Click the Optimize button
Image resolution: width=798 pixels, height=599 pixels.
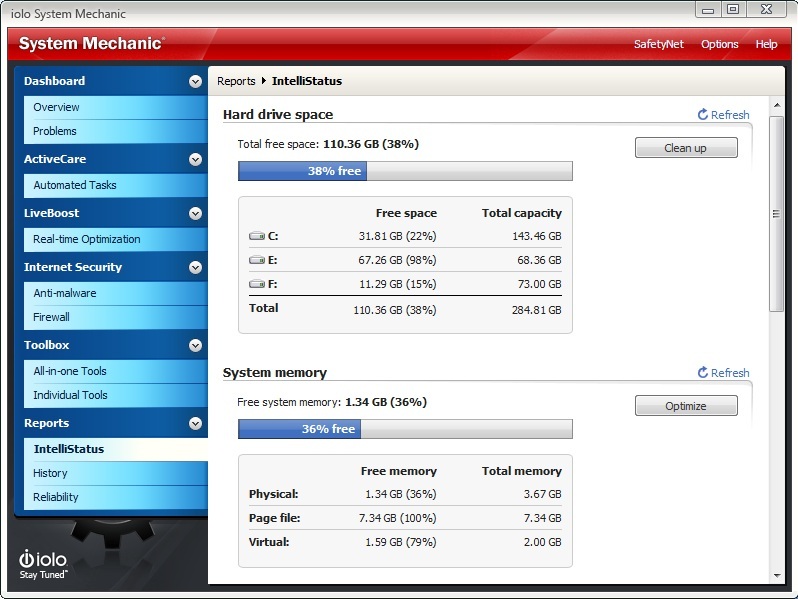pyautogui.click(x=686, y=406)
